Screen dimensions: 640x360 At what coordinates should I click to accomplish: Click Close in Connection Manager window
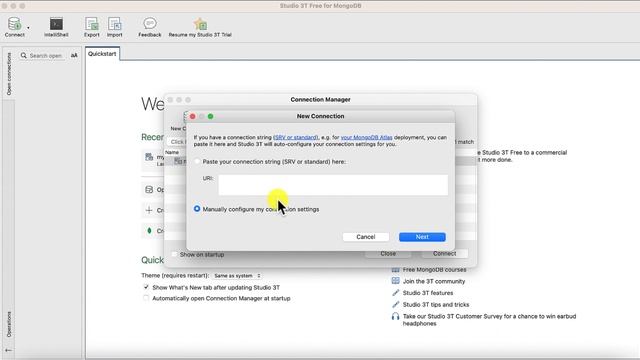(x=388, y=253)
